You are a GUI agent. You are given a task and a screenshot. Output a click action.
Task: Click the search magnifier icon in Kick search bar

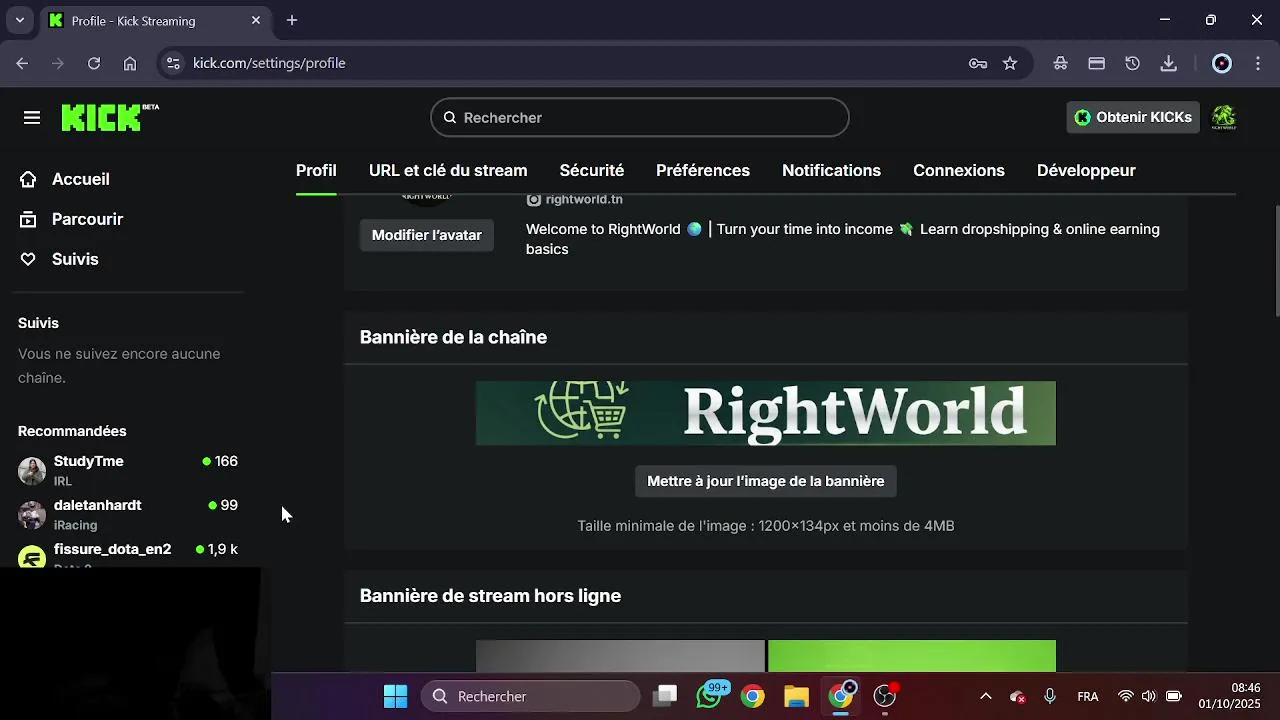click(450, 117)
